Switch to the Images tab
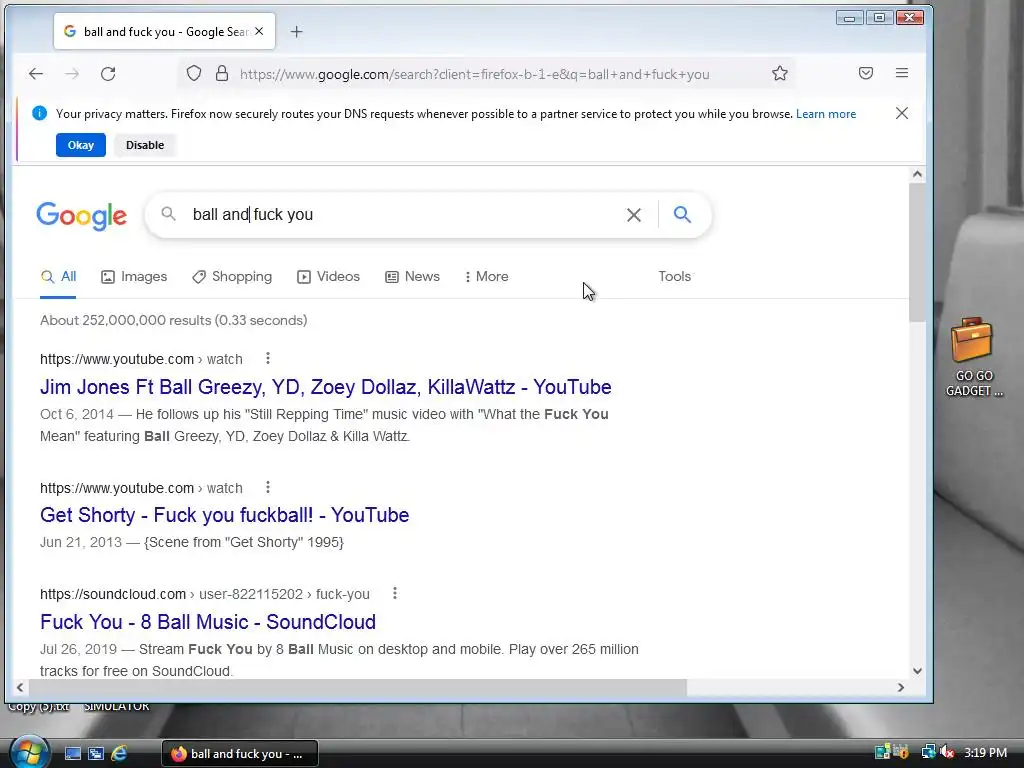 [x=134, y=276]
